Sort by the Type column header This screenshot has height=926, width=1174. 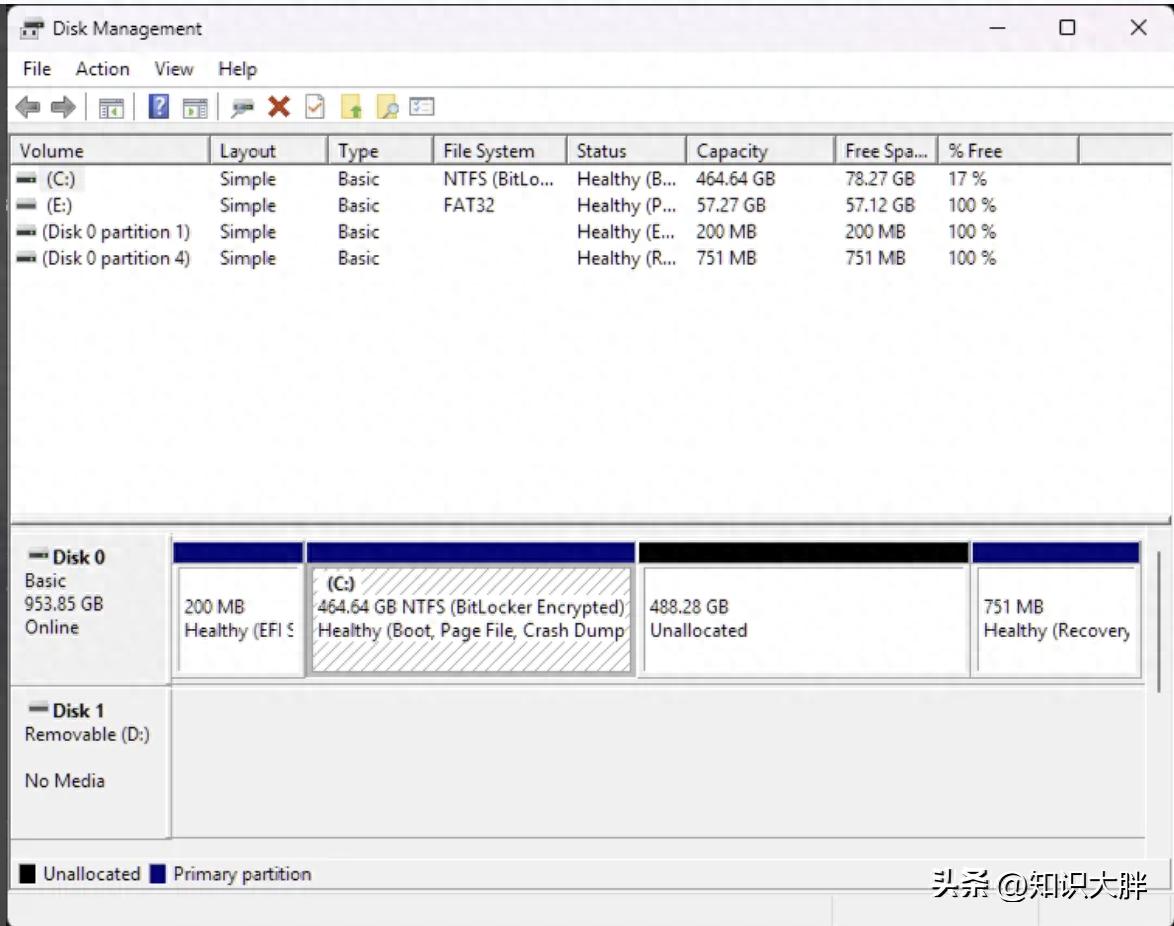pyautogui.click(x=380, y=150)
